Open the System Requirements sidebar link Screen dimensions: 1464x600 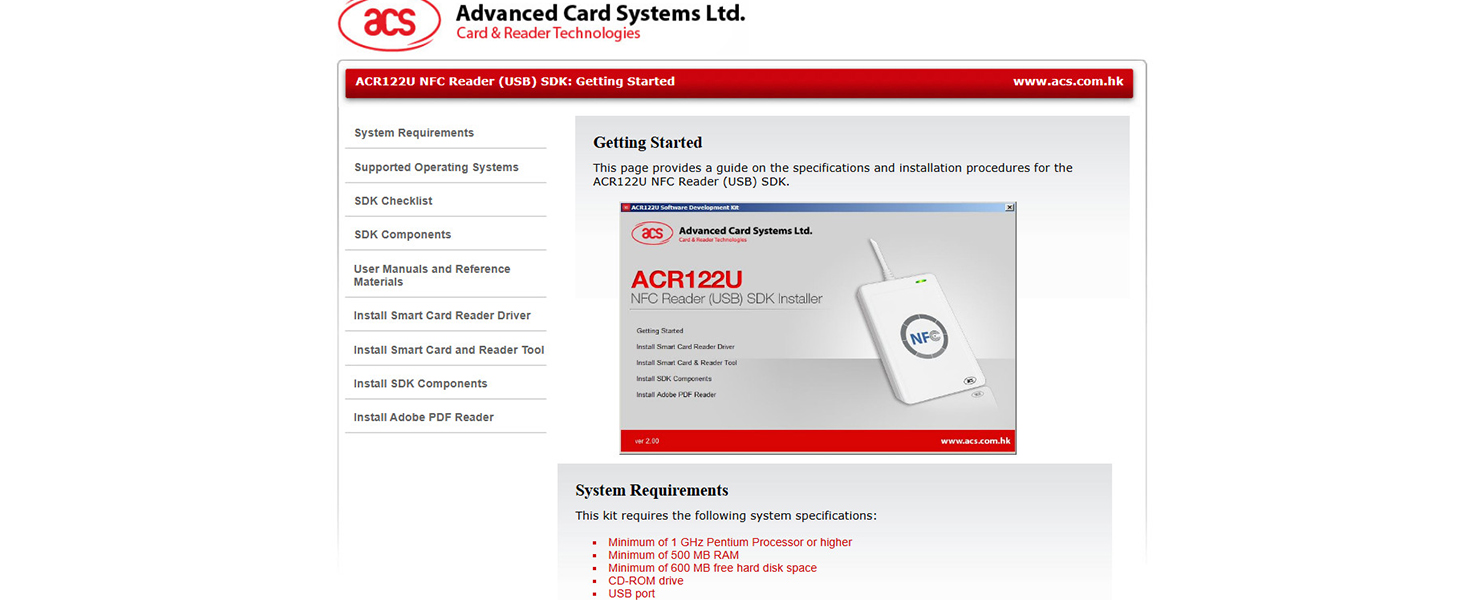coord(414,133)
